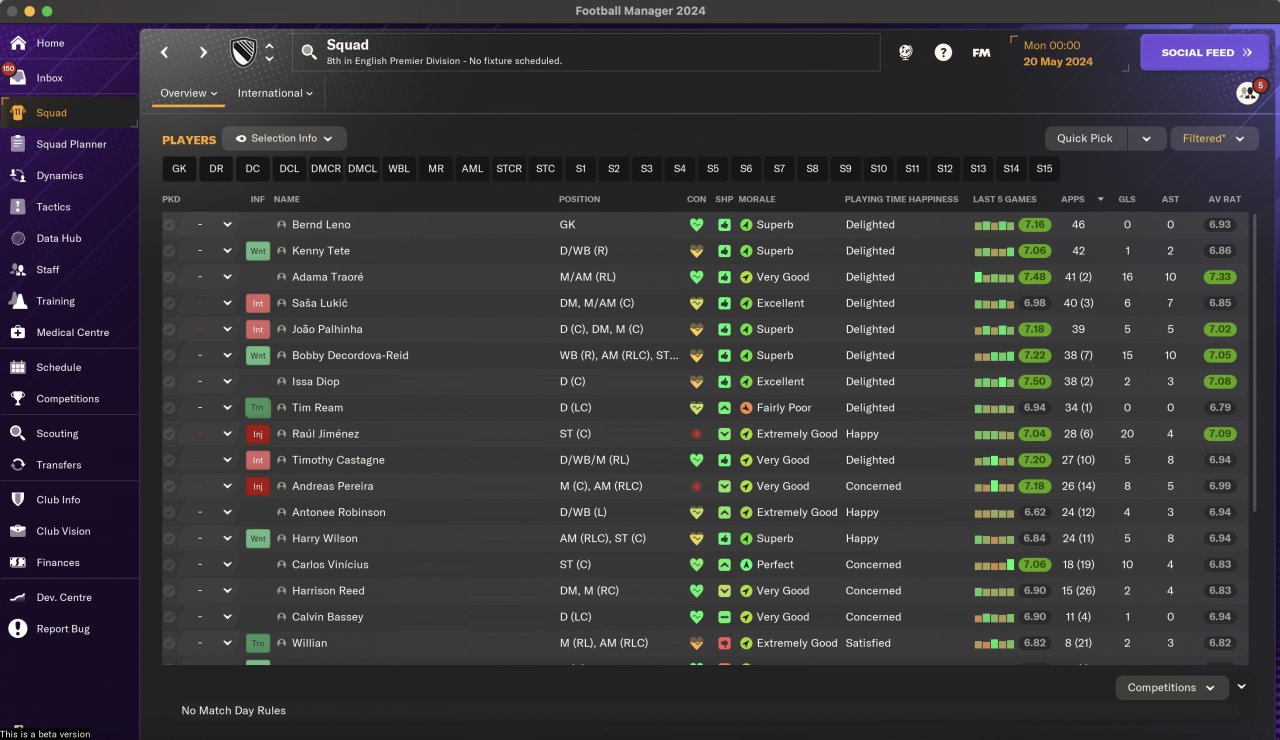This screenshot has height=740, width=1280.
Task: Click the club badge in the header
Action: tap(243, 52)
